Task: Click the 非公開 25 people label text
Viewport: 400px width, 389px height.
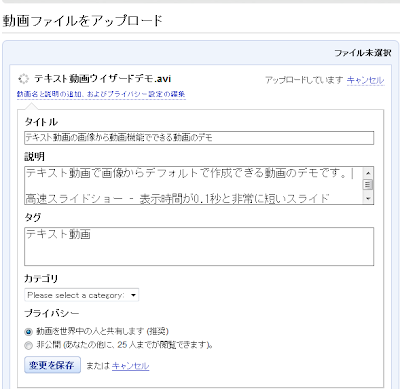Action: pos(124,345)
